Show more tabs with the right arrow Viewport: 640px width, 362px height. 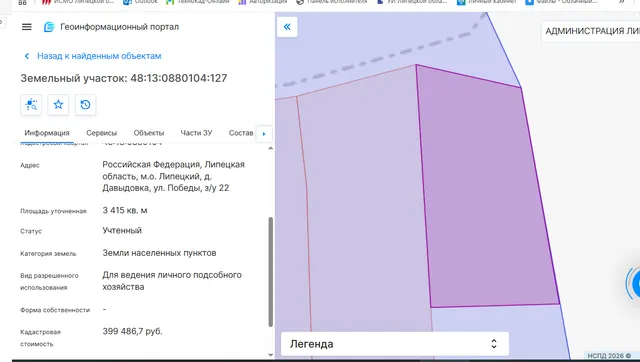pyautogui.click(x=264, y=134)
